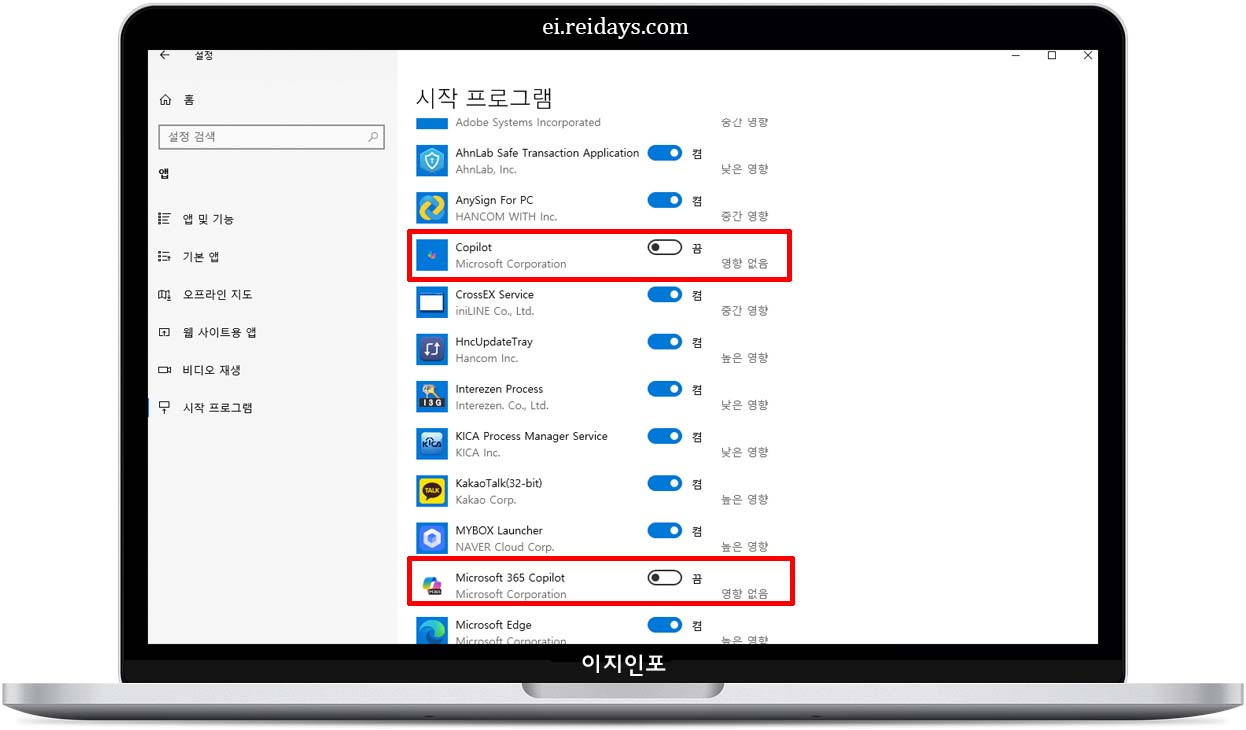Toggle off AnySign For PC startup
Viewport: 1246px width, 730px height.
pos(664,200)
